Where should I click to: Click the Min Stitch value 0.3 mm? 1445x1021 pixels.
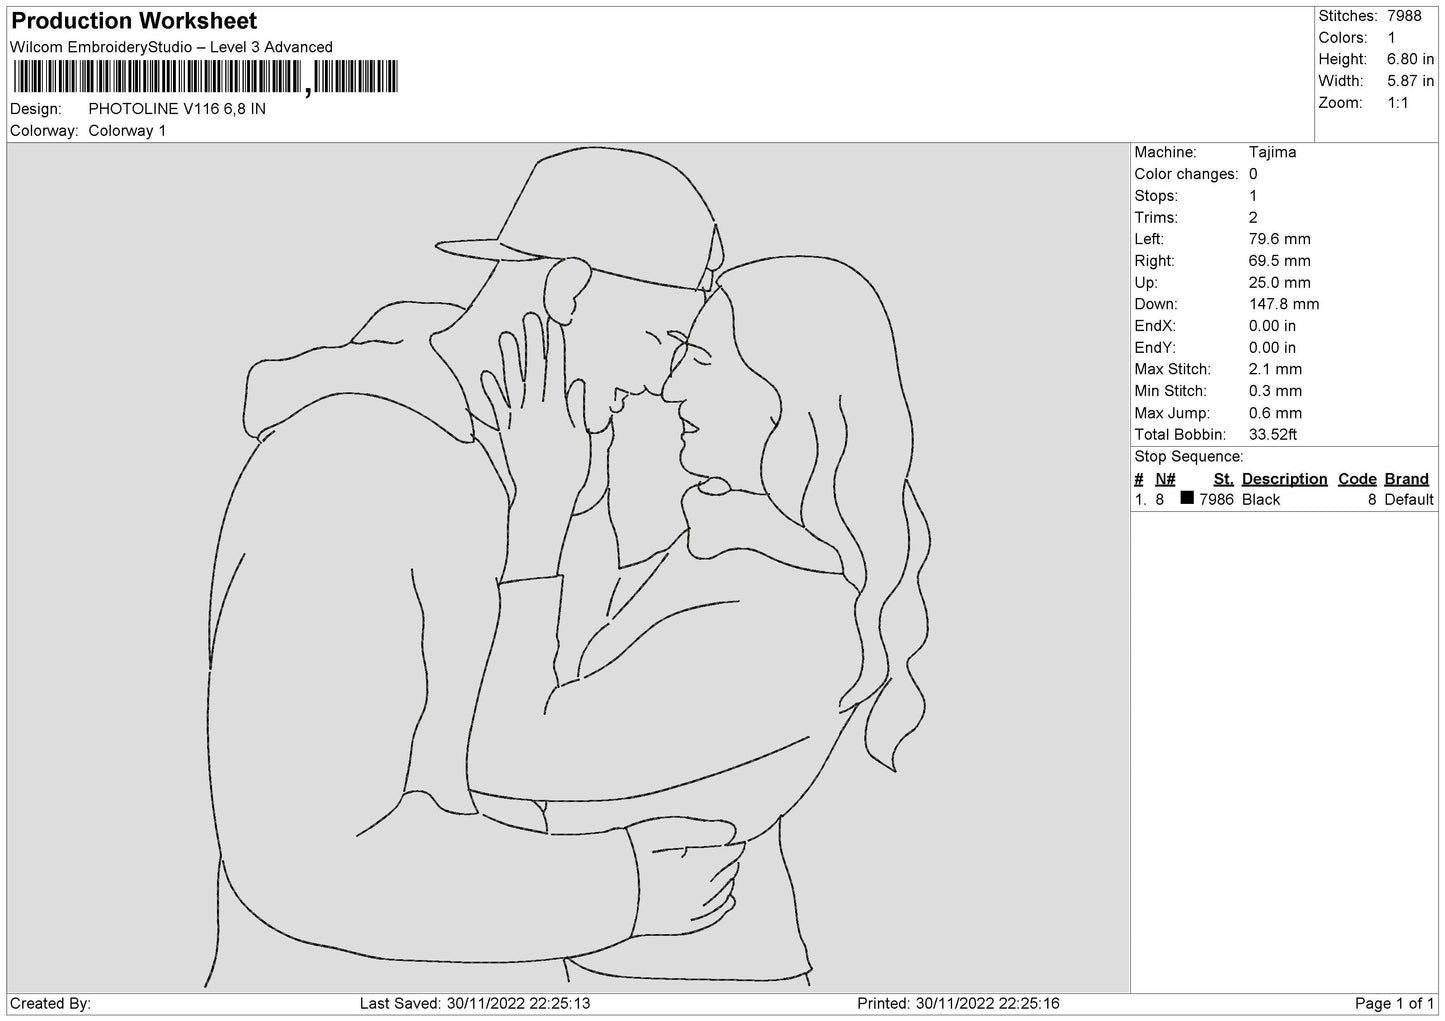(x=1275, y=392)
